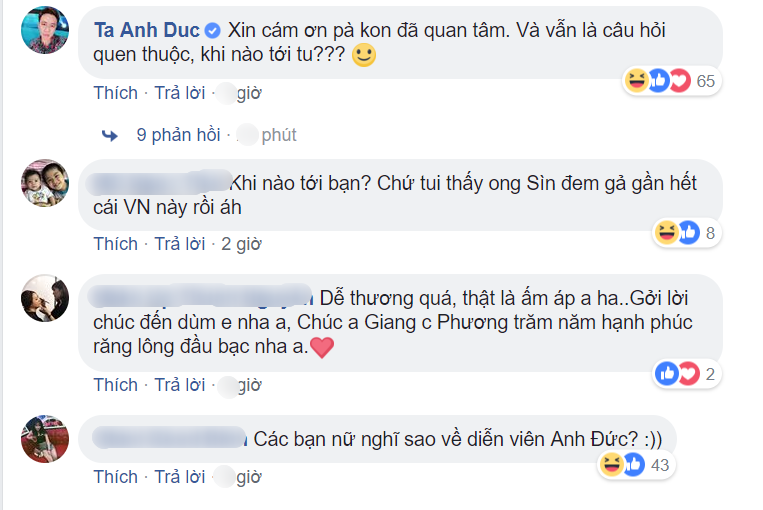The image size is (763, 510).
Task: Open the third commenter's makeup photo avatar
Action: pos(45,298)
